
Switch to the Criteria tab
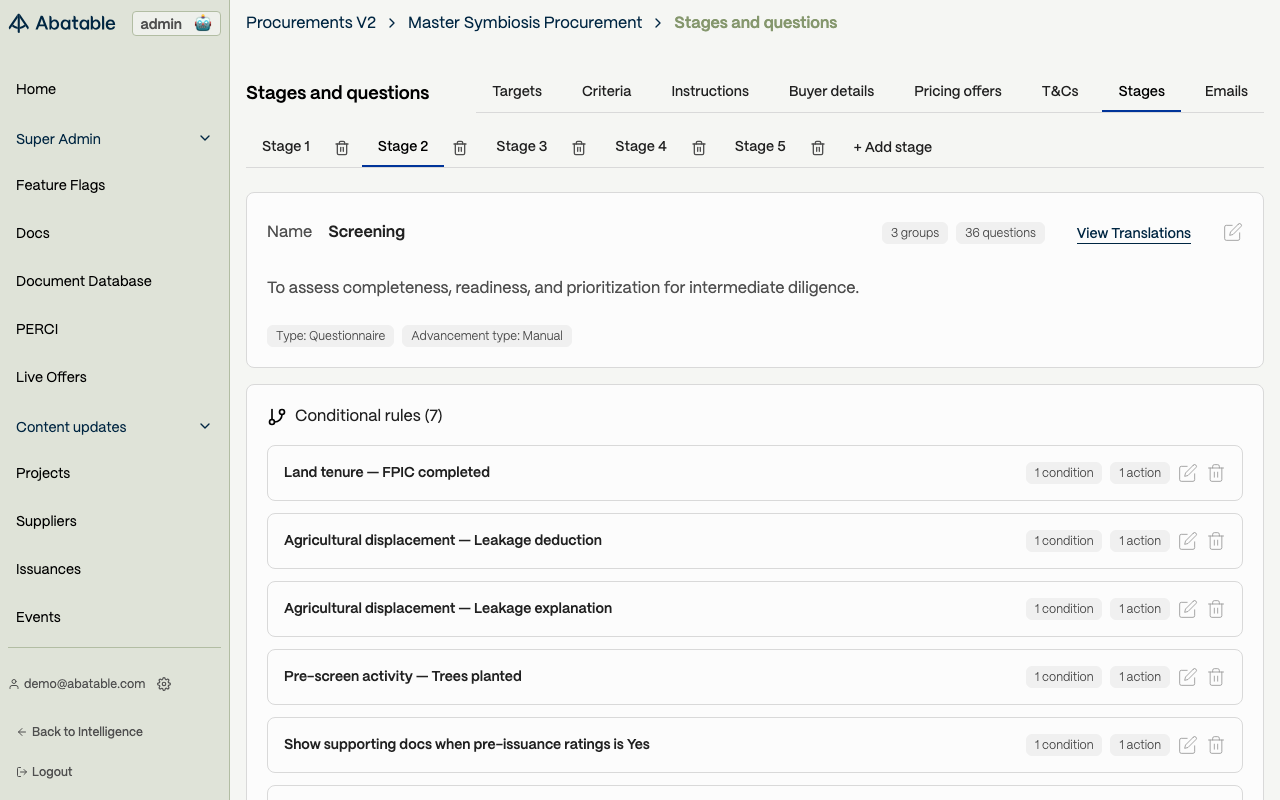[606, 91]
